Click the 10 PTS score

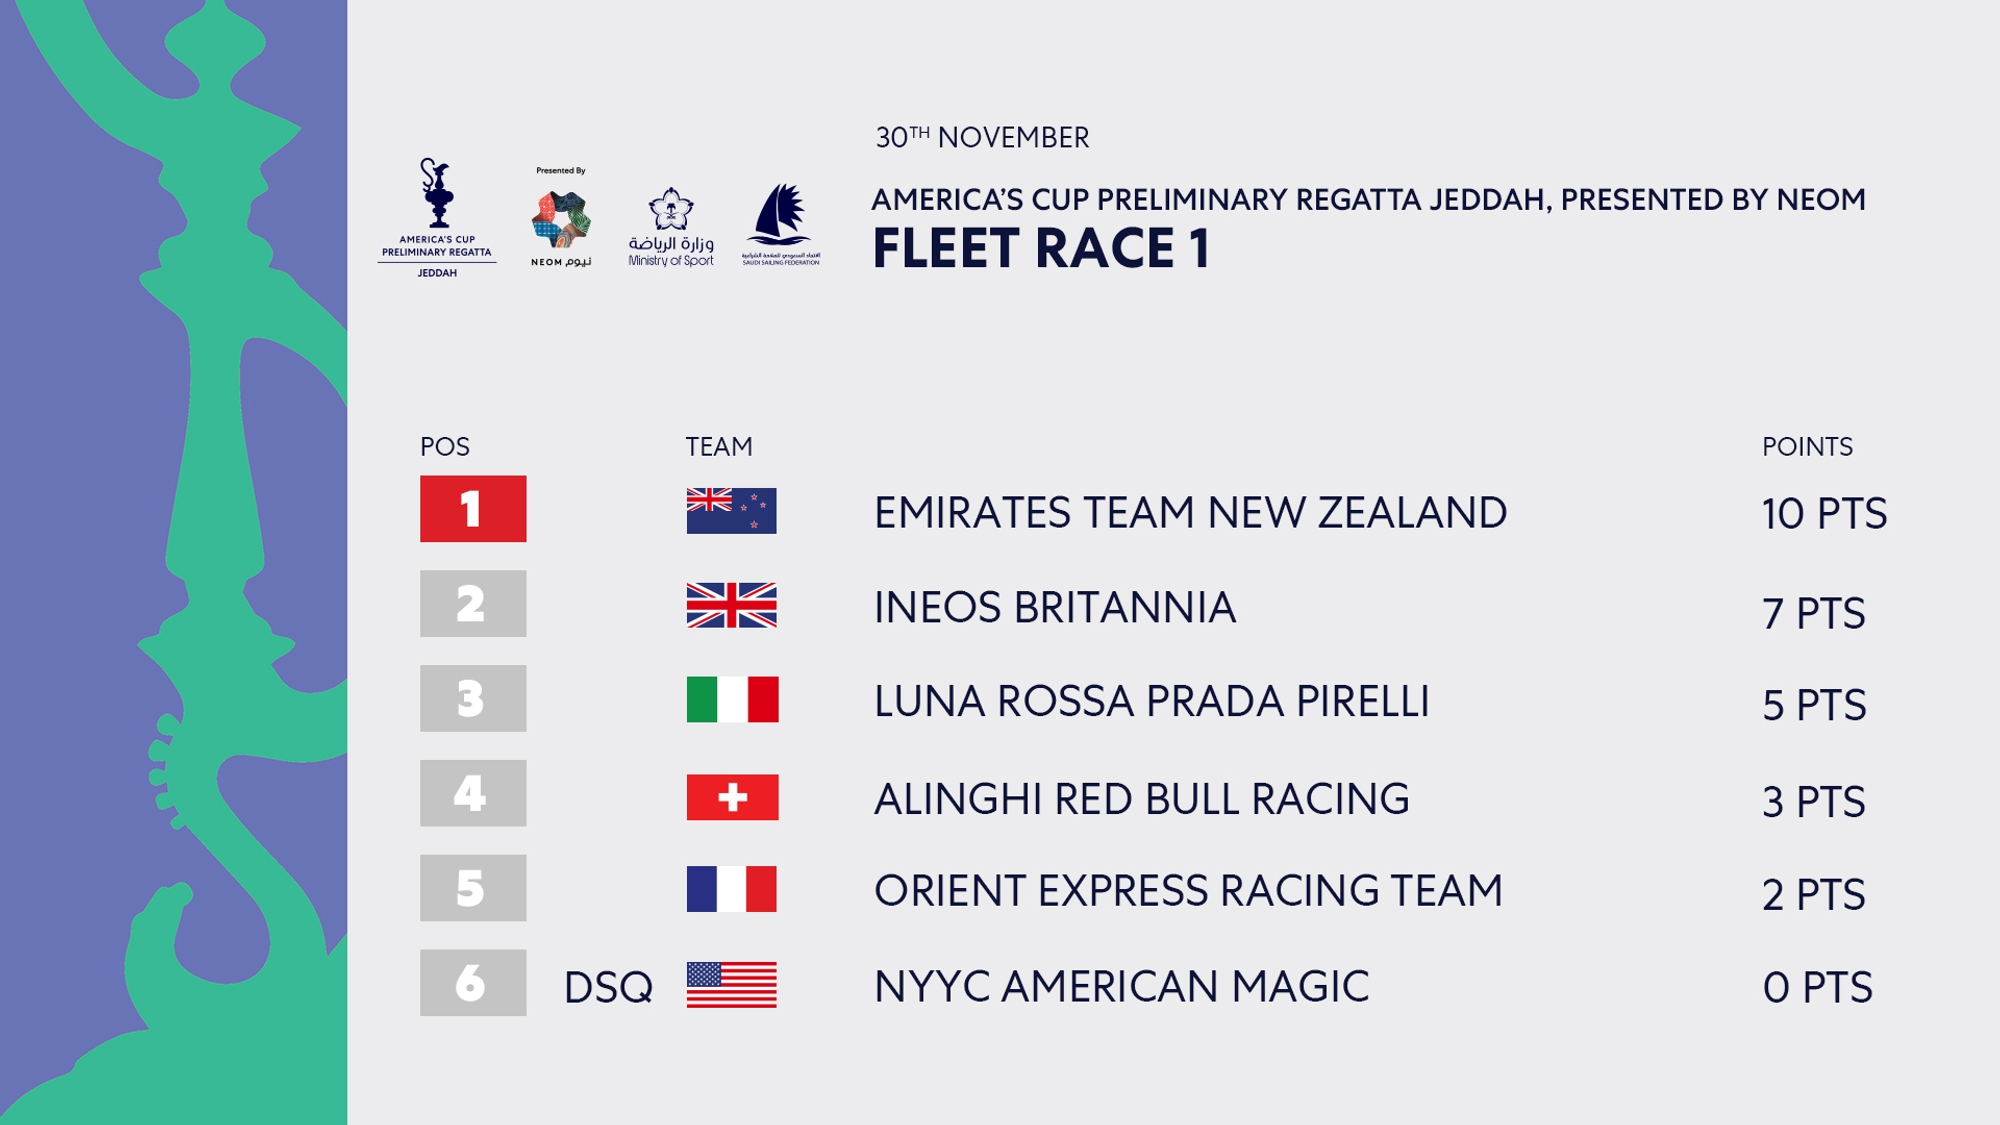click(1824, 513)
